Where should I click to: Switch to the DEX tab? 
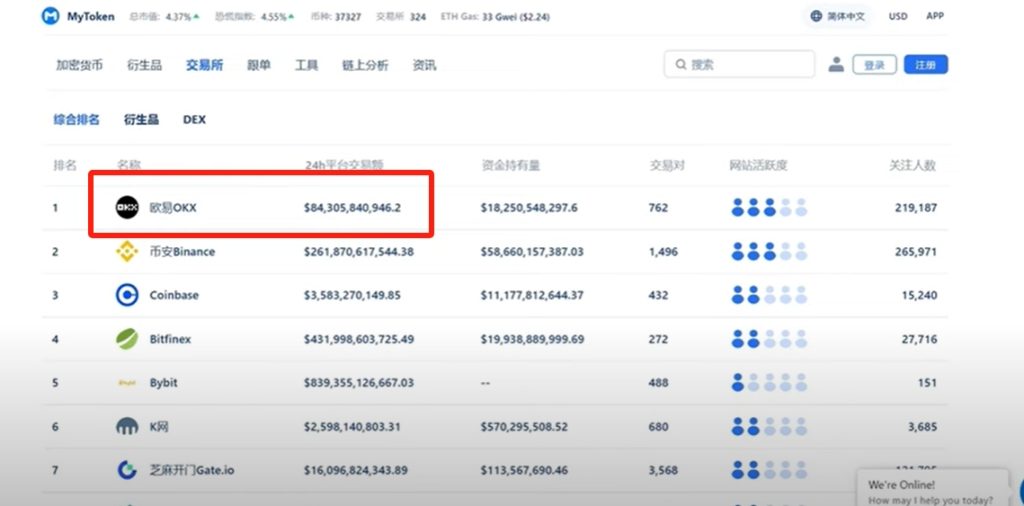[x=194, y=119]
